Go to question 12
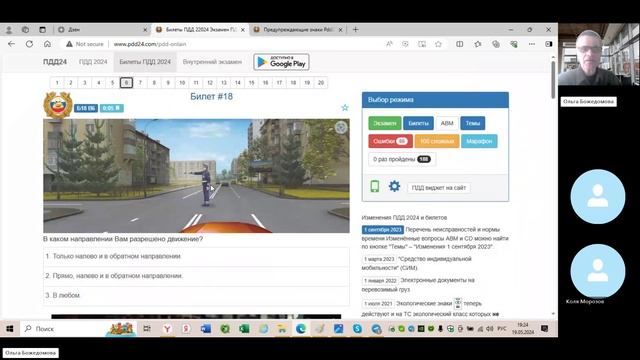640x360 pixels. 210,83
